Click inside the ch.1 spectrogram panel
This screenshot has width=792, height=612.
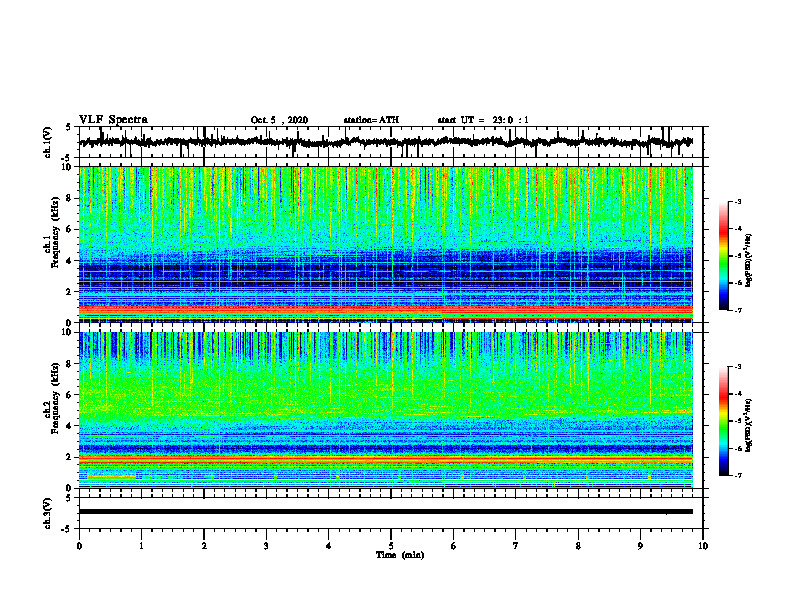386,244
